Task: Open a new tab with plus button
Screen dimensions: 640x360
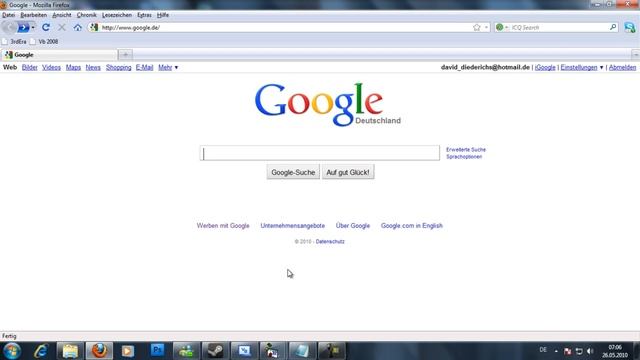Action: [125, 55]
